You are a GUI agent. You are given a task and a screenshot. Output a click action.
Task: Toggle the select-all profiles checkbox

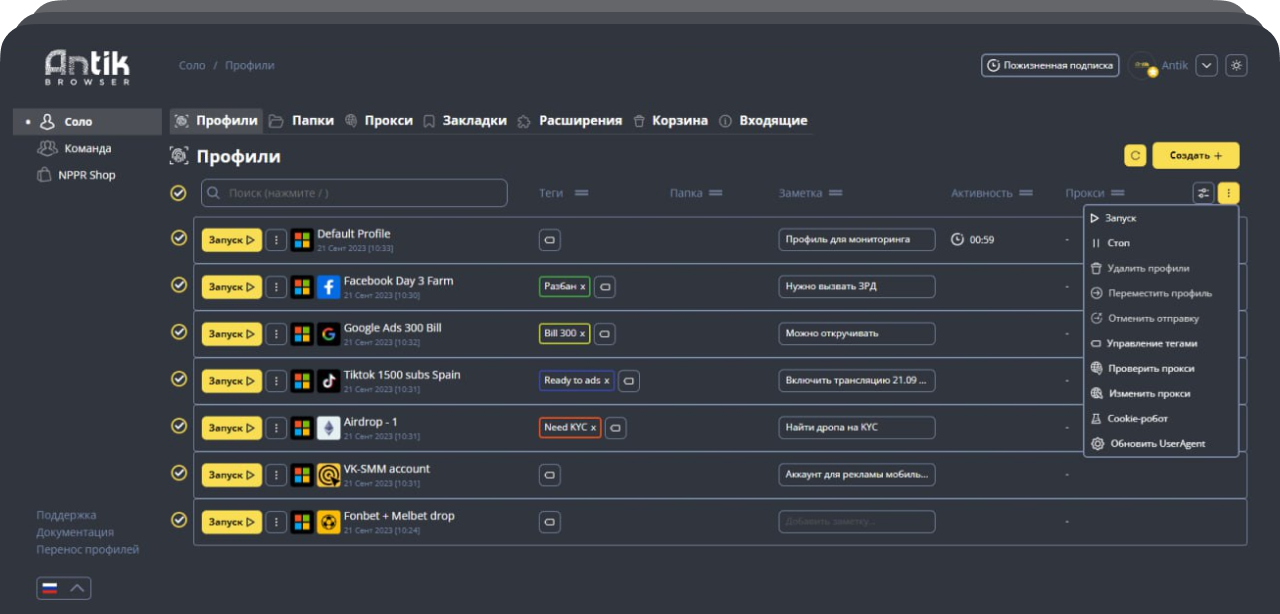point(179,193)
